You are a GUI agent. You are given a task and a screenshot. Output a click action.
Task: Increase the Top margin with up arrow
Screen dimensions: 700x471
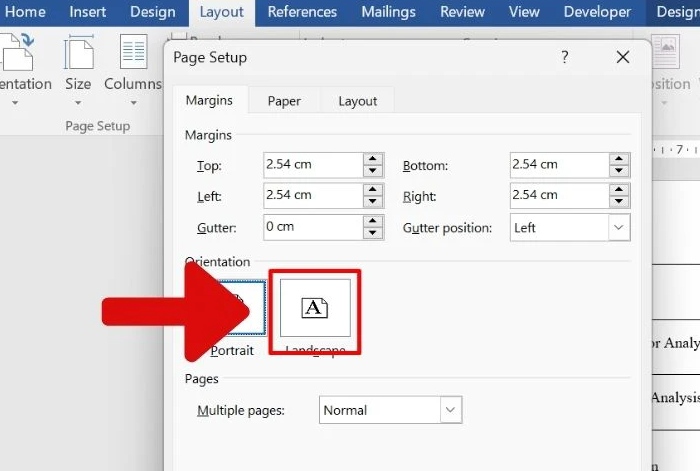(x=373, y=158)
